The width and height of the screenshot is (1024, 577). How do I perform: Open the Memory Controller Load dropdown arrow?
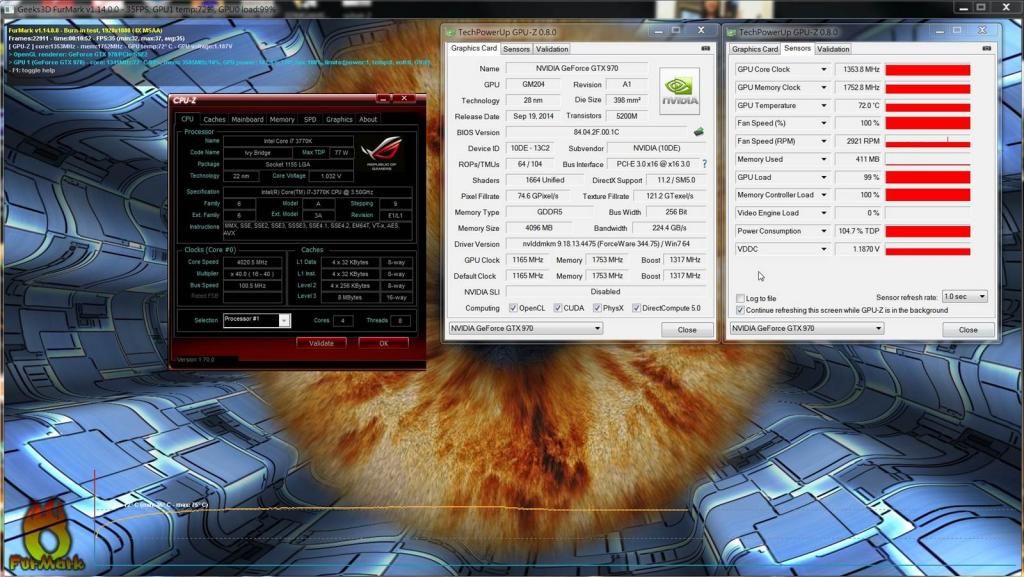824,195
